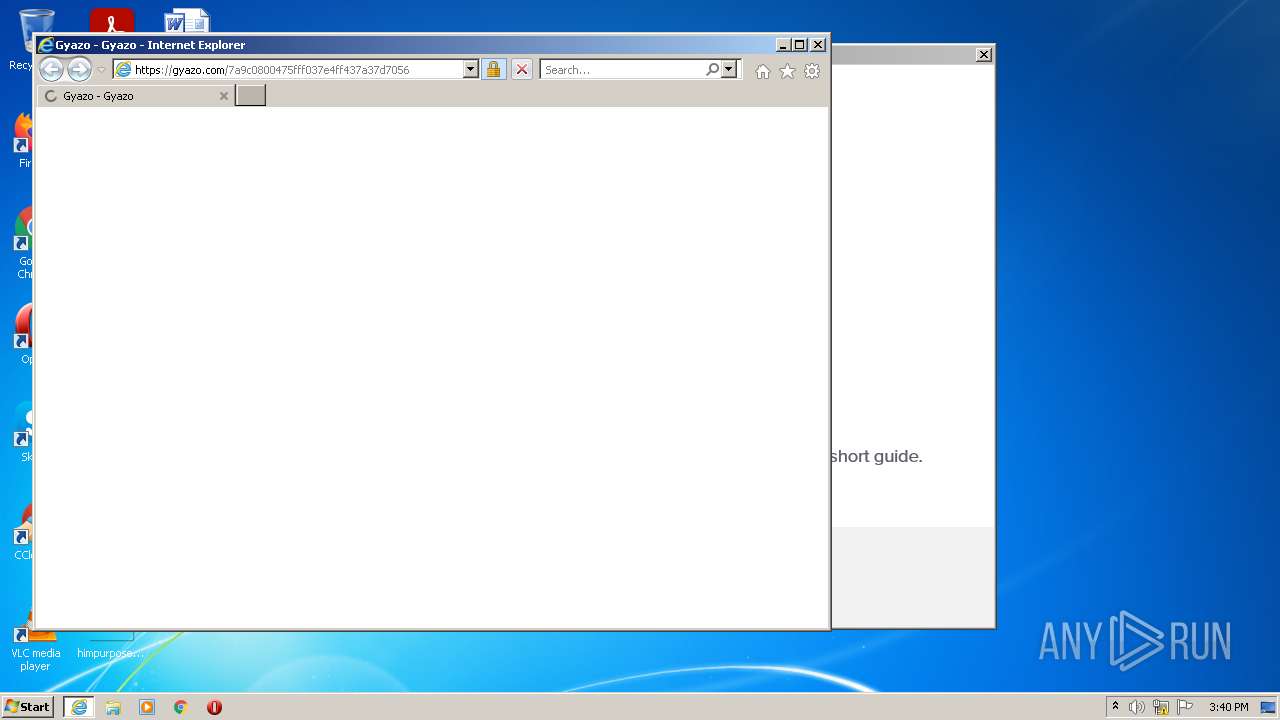Image resolution: width=1280 pixels, height=720 pixels.
Task: Click Show desktop button at taskbar end
Action: 1270,707
